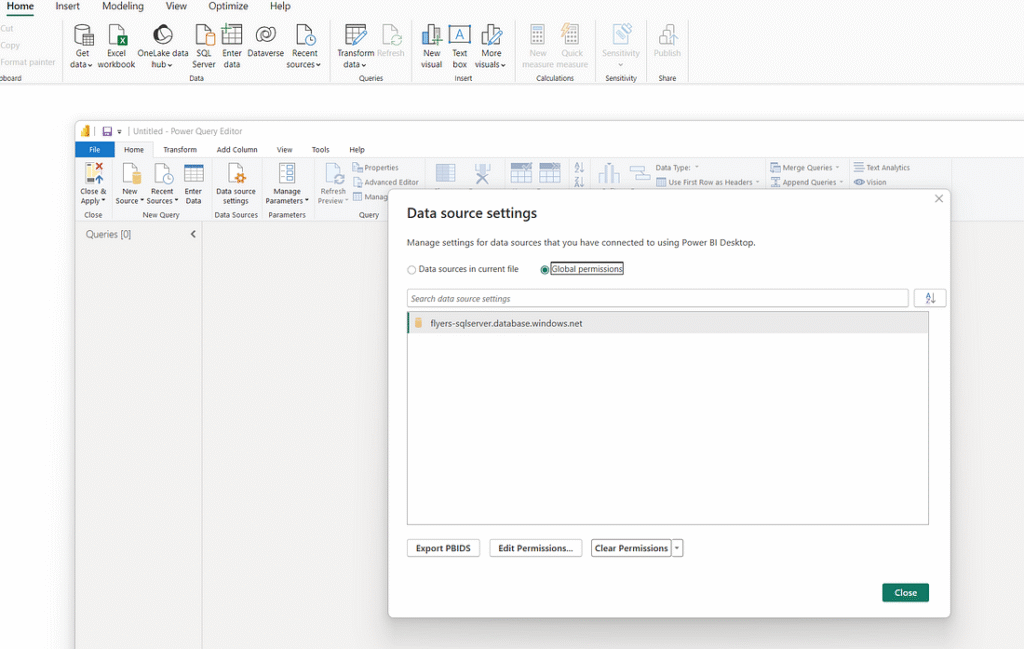Click the Search data source settings field
Screen dimensions: 1024x649
tap(658, 298)
